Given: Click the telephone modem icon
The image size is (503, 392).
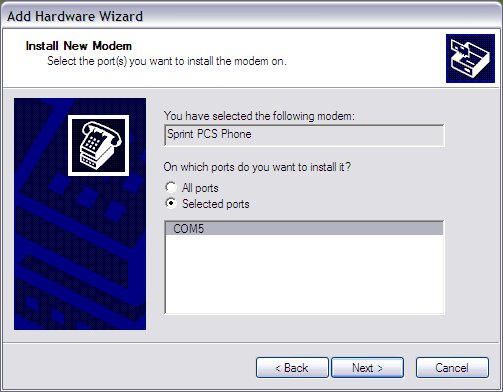Looking at the screenshot, I should [98, 145].
